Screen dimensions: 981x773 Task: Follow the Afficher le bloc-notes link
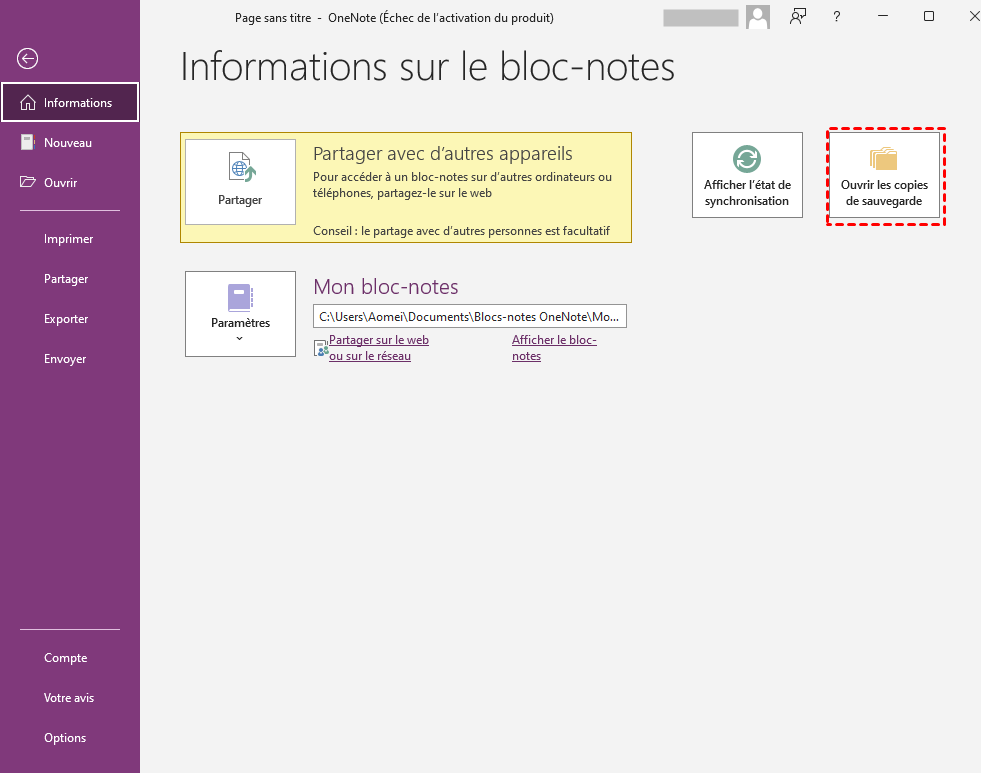pos(554,348)
